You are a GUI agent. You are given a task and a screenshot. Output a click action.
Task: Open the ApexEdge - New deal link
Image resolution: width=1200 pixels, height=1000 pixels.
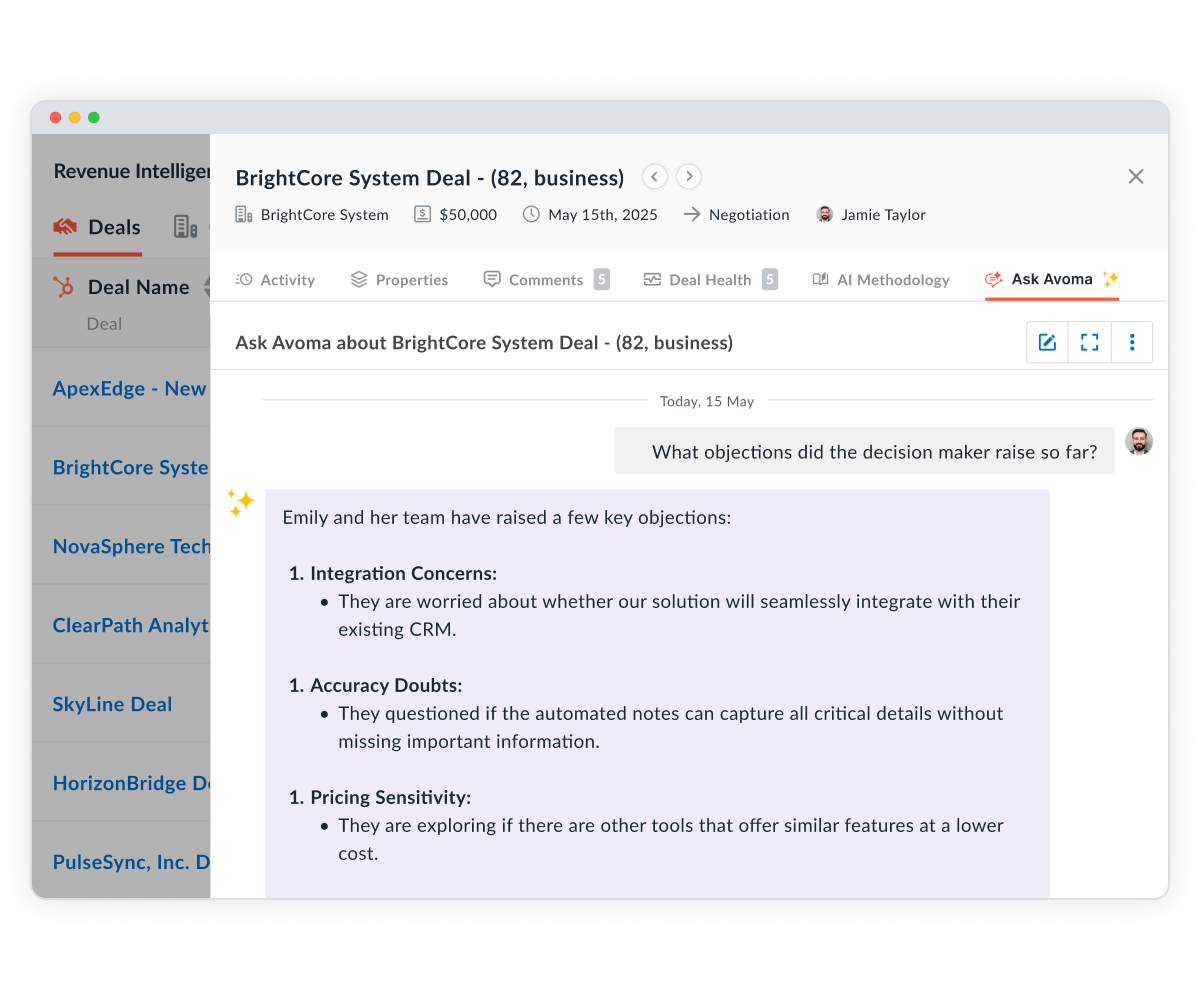point(130,389)
